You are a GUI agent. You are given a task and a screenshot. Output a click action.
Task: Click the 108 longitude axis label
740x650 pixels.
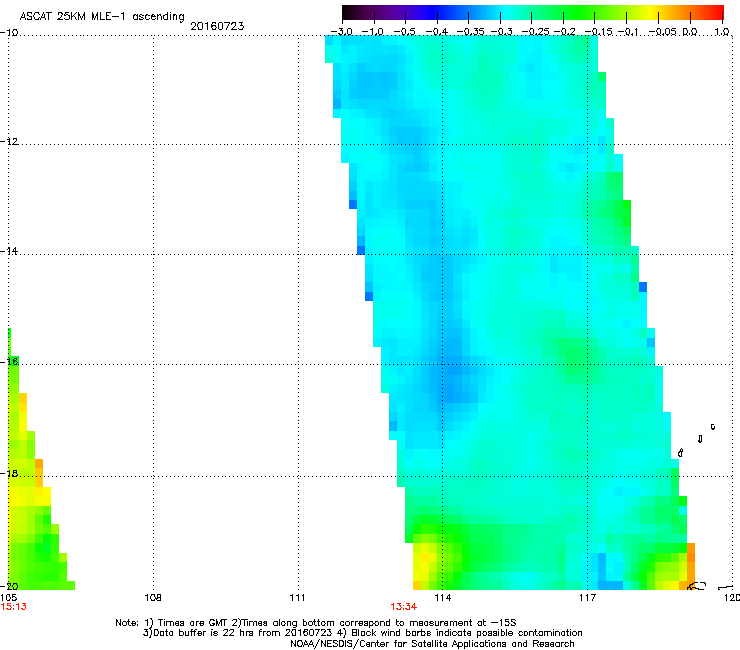[x=153, y=598]
